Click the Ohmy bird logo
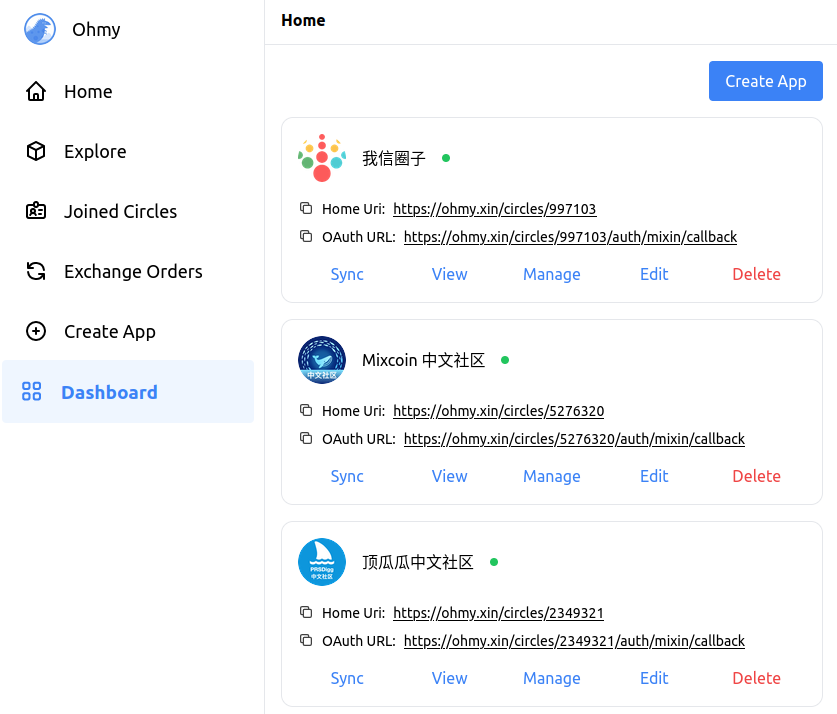 40,29
